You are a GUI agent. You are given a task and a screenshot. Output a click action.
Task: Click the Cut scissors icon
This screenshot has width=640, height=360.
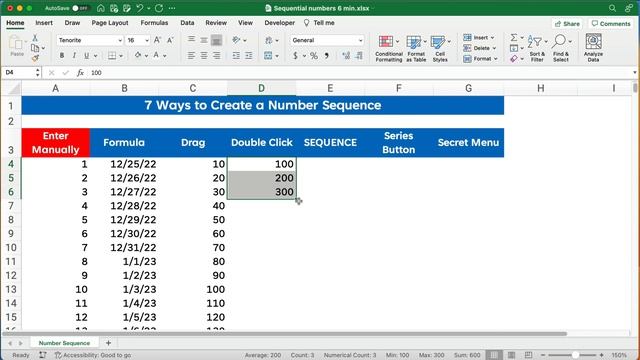[35, 38]
